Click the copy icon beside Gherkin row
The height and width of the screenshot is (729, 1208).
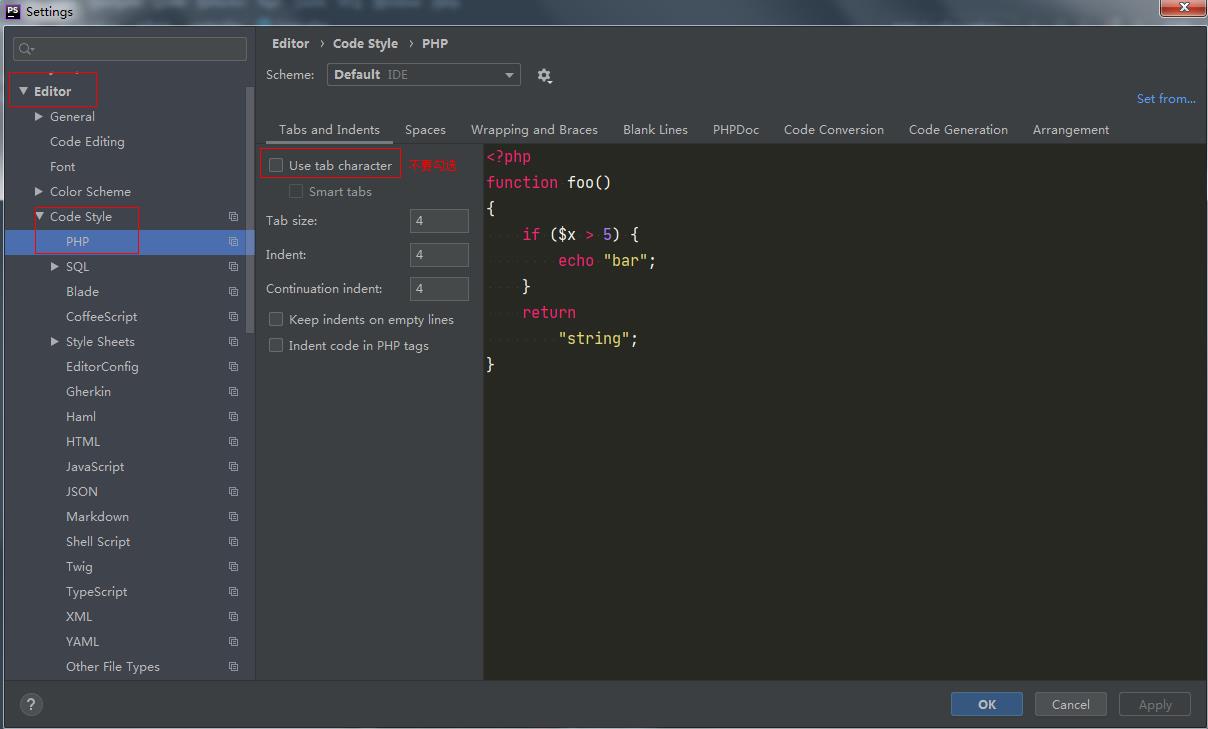pyautogui.click(x=233, y=392)
